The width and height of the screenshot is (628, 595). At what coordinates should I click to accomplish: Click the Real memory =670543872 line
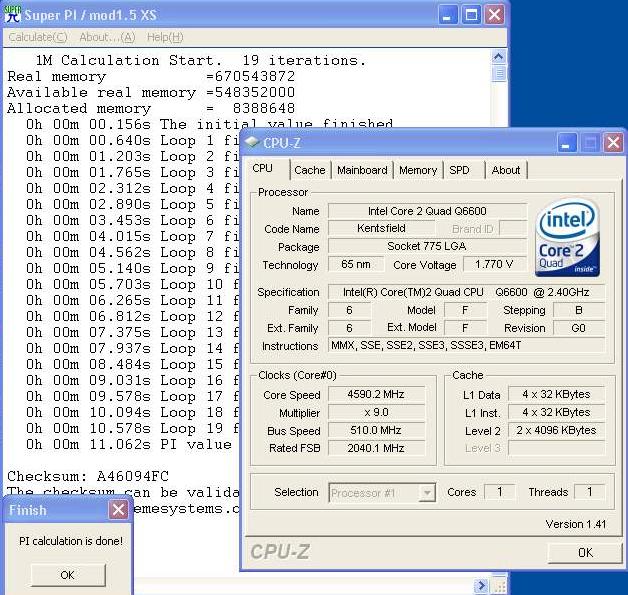pyautogui.click(x=151, y=76)
